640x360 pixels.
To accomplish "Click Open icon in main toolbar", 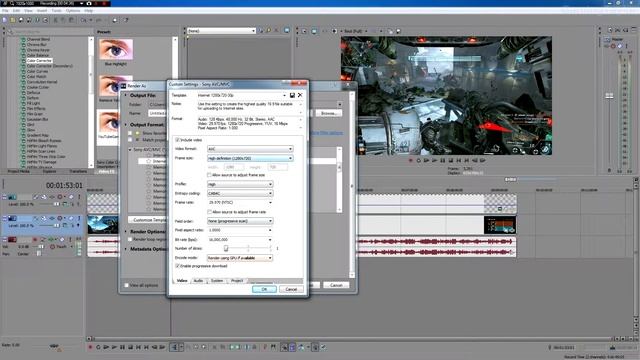I will click(x=13, y=20).
